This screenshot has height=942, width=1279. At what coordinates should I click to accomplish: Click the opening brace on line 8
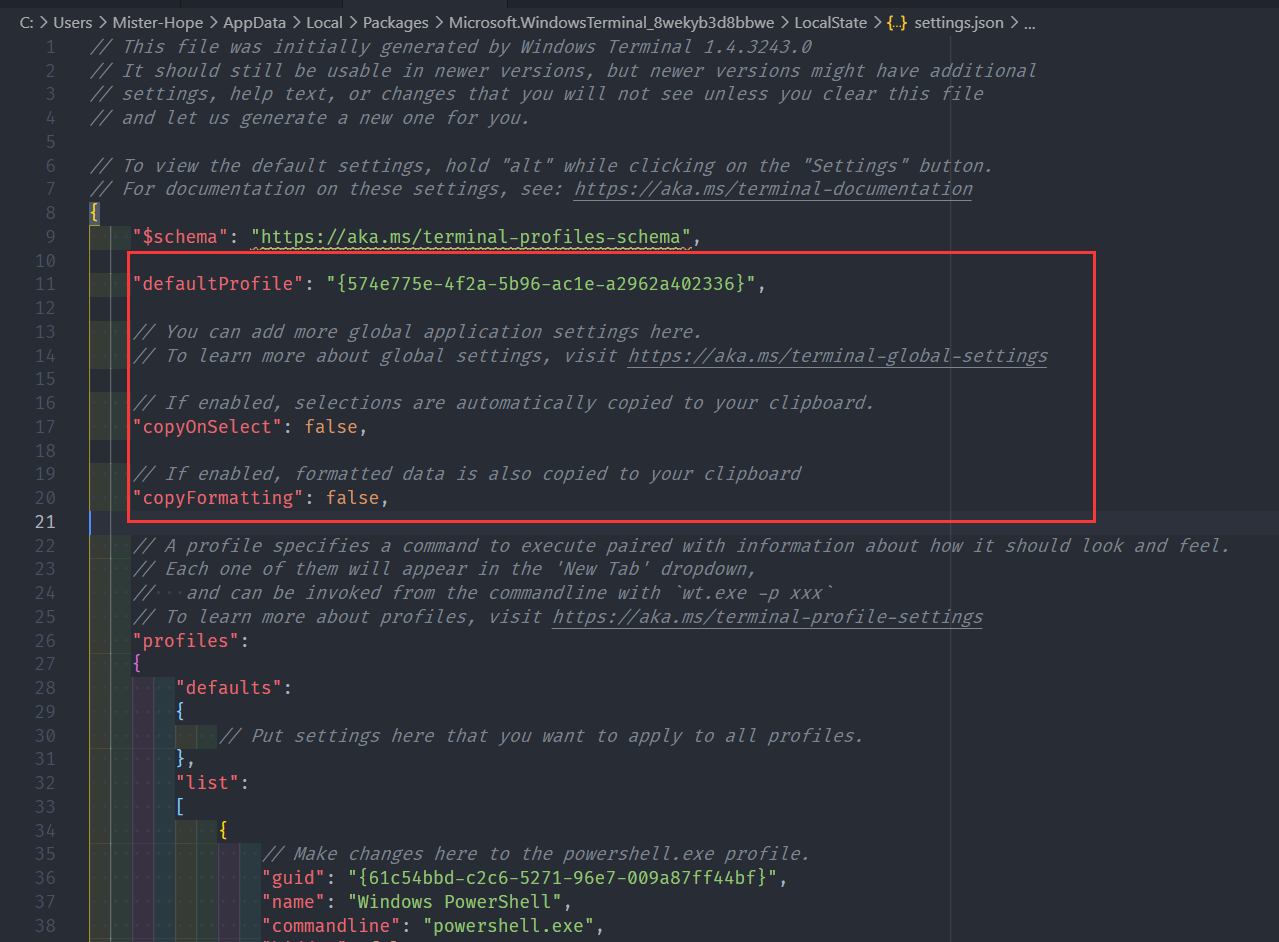pyautogui.click(x=94, y=213)
